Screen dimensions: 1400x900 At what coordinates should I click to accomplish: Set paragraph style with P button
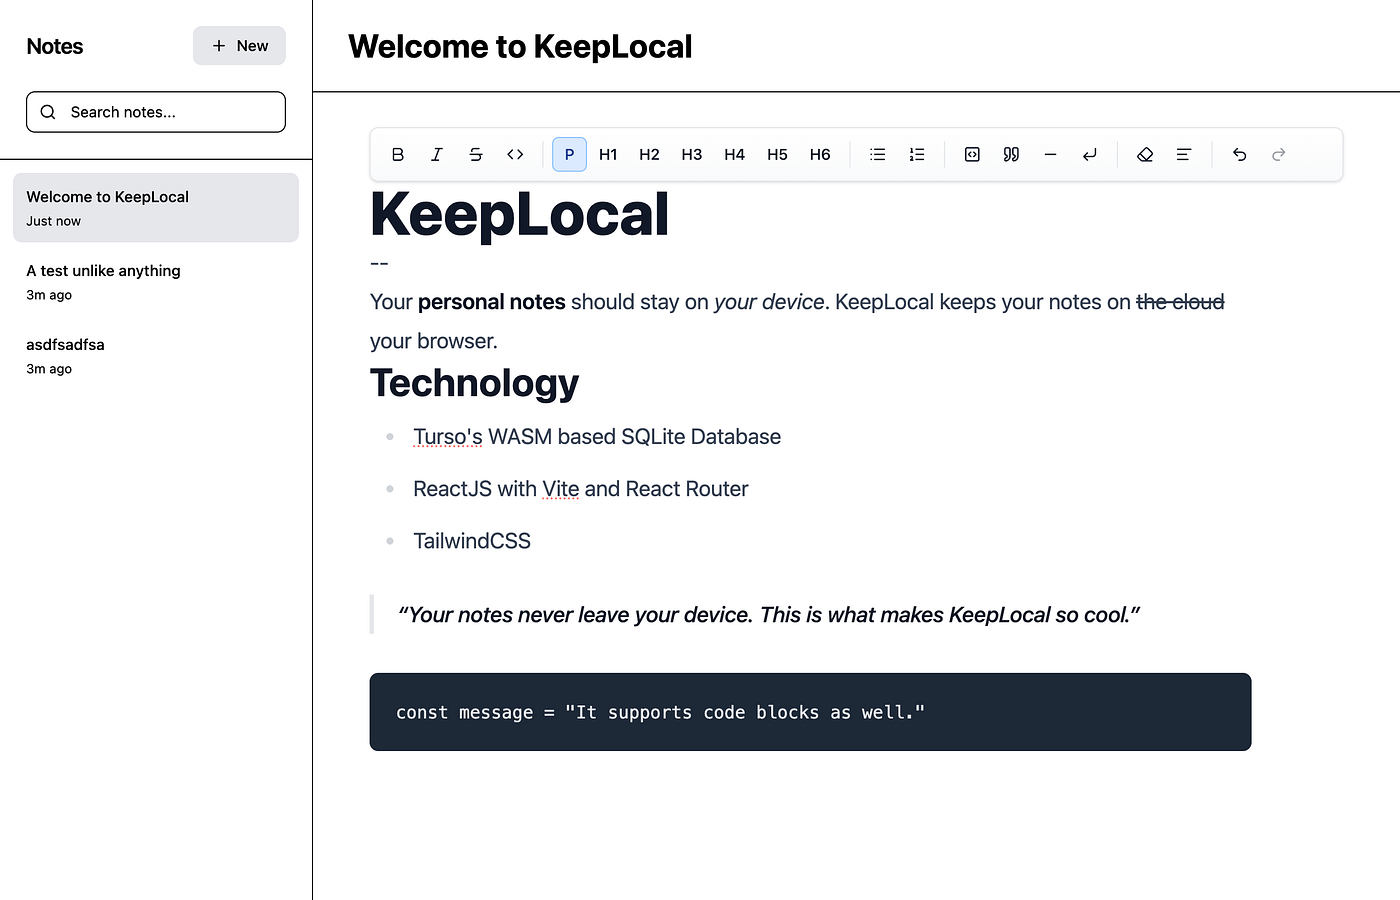pyautogui.click(x=569, y=154)
